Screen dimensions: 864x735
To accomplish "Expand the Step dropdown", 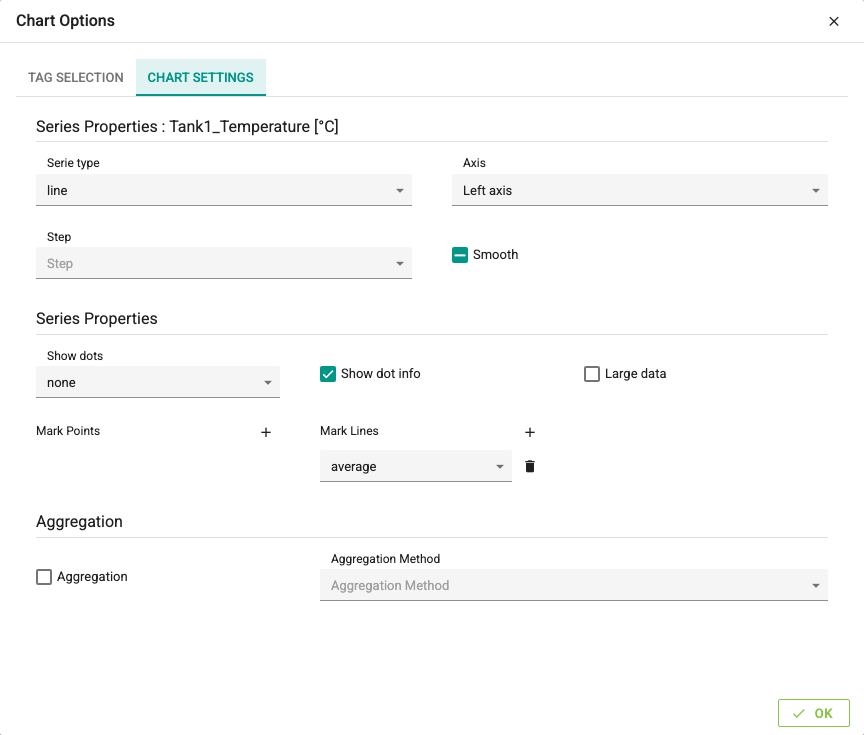I will point(224,263).
